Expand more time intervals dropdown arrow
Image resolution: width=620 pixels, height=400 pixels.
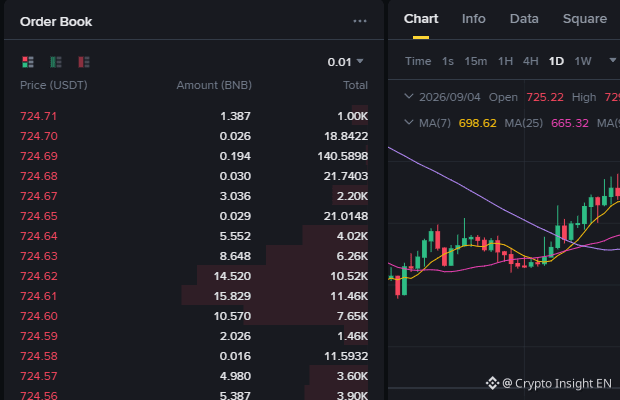pos(612,60)
